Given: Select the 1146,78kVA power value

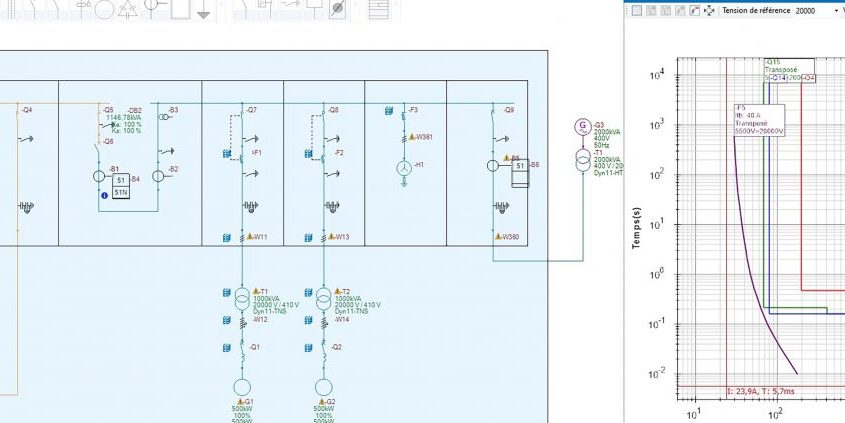Looking at the screenshot, I should [123, 117].
